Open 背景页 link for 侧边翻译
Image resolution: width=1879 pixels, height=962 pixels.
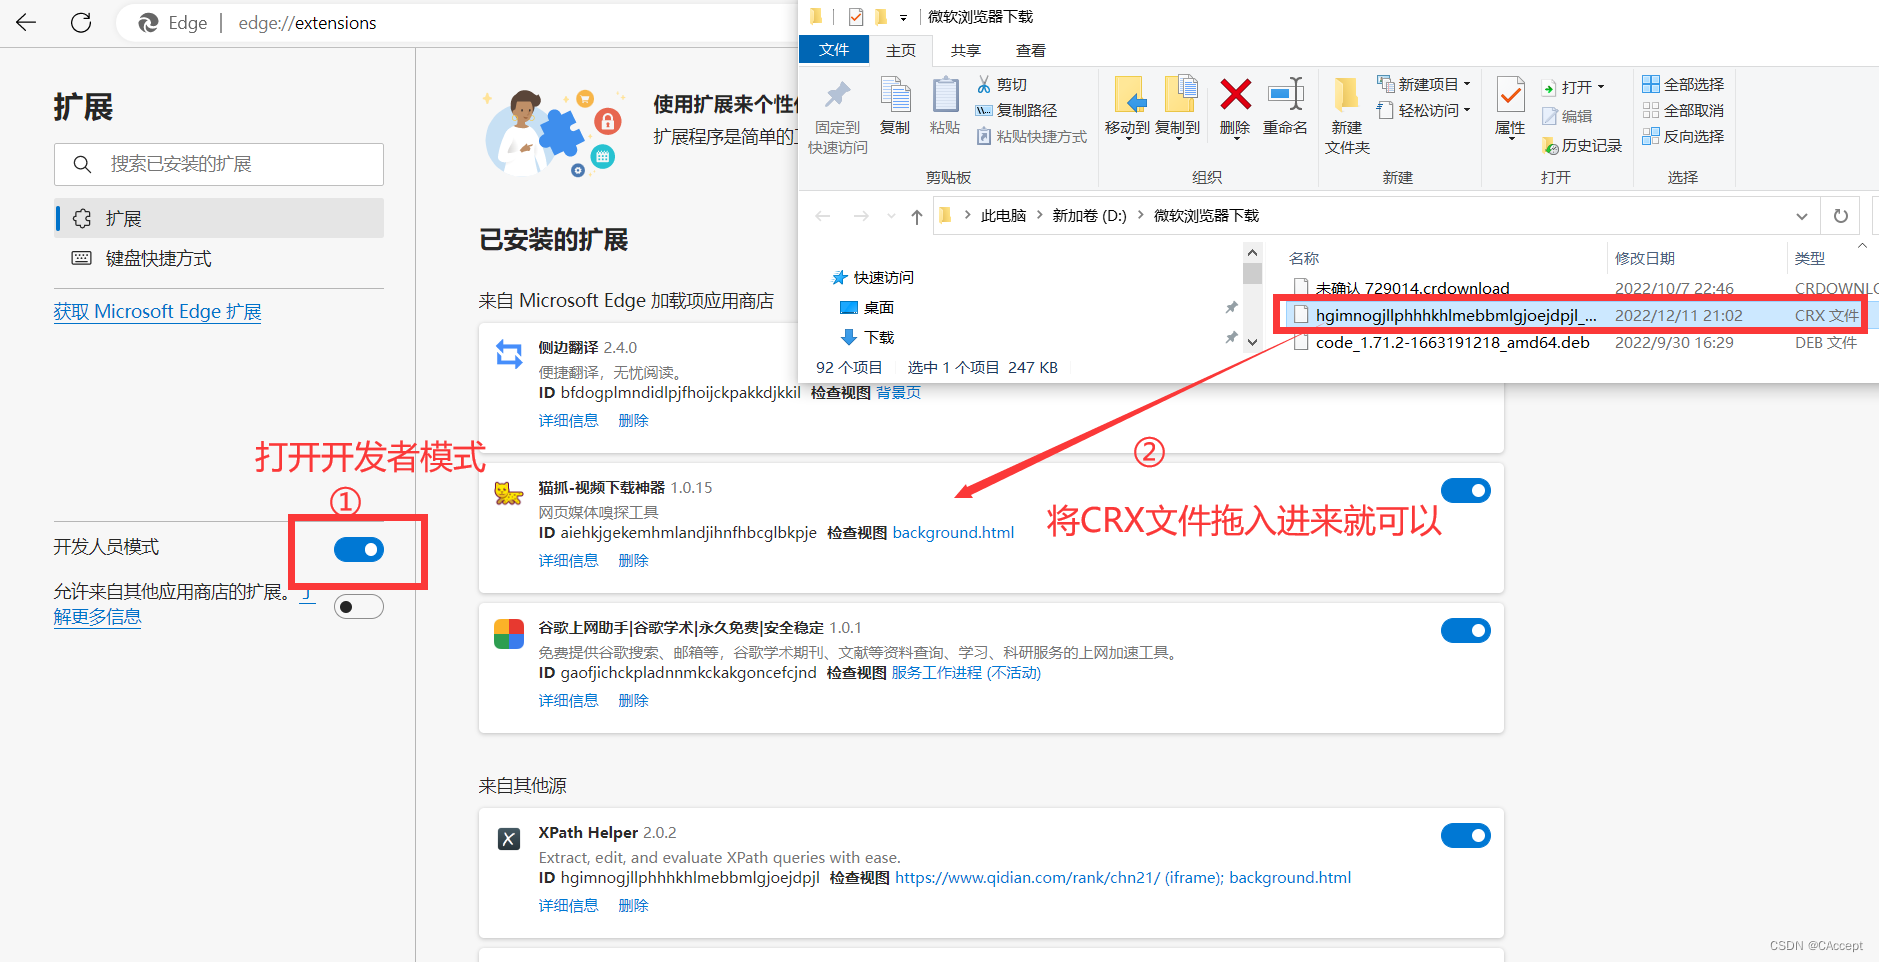point(899,393)
